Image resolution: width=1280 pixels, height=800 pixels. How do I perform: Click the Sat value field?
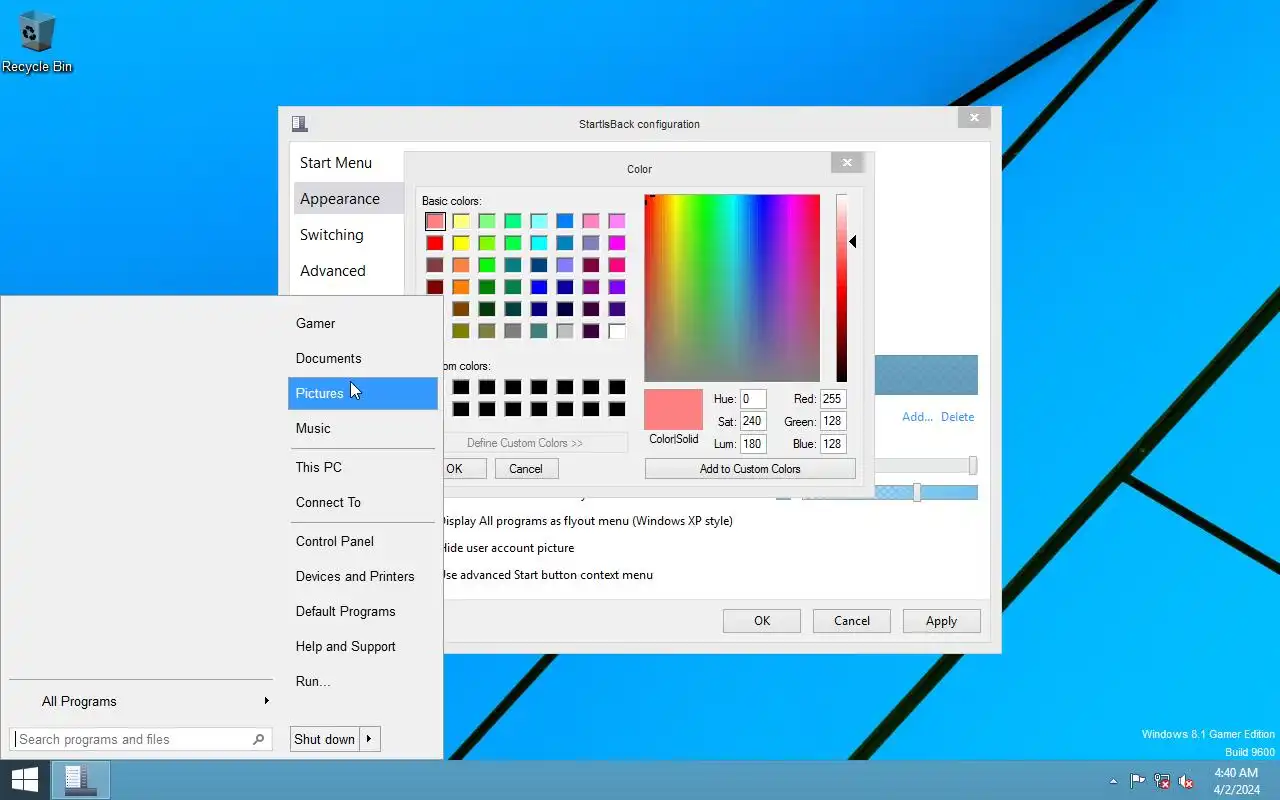tap(753, 421)
